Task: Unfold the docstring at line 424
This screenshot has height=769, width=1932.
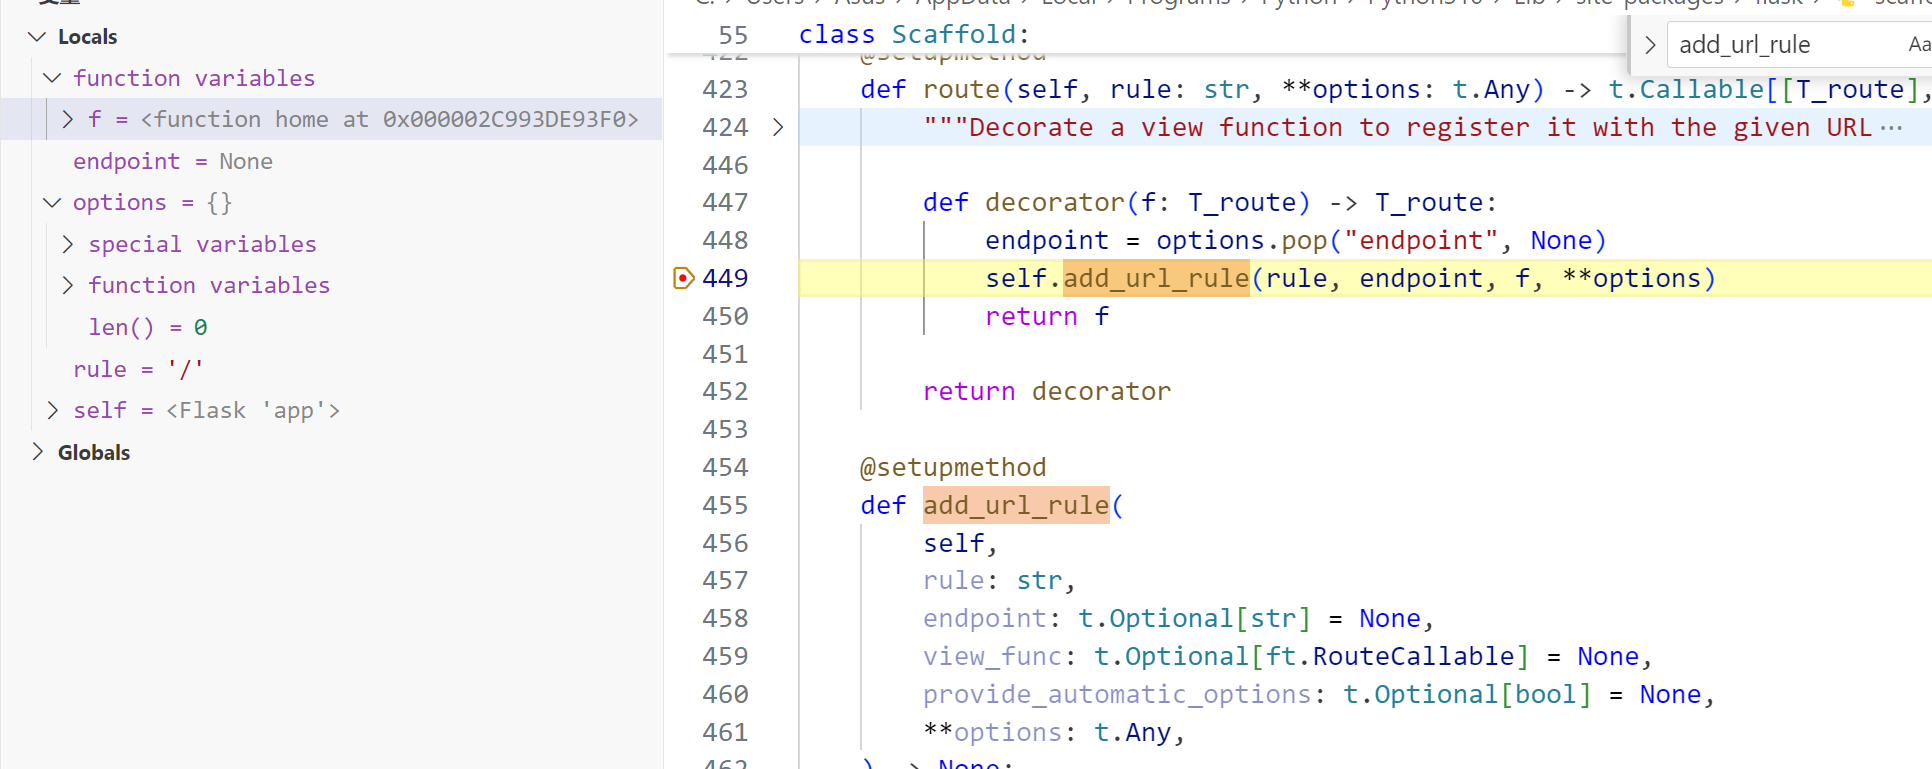Action: (778, 127)
